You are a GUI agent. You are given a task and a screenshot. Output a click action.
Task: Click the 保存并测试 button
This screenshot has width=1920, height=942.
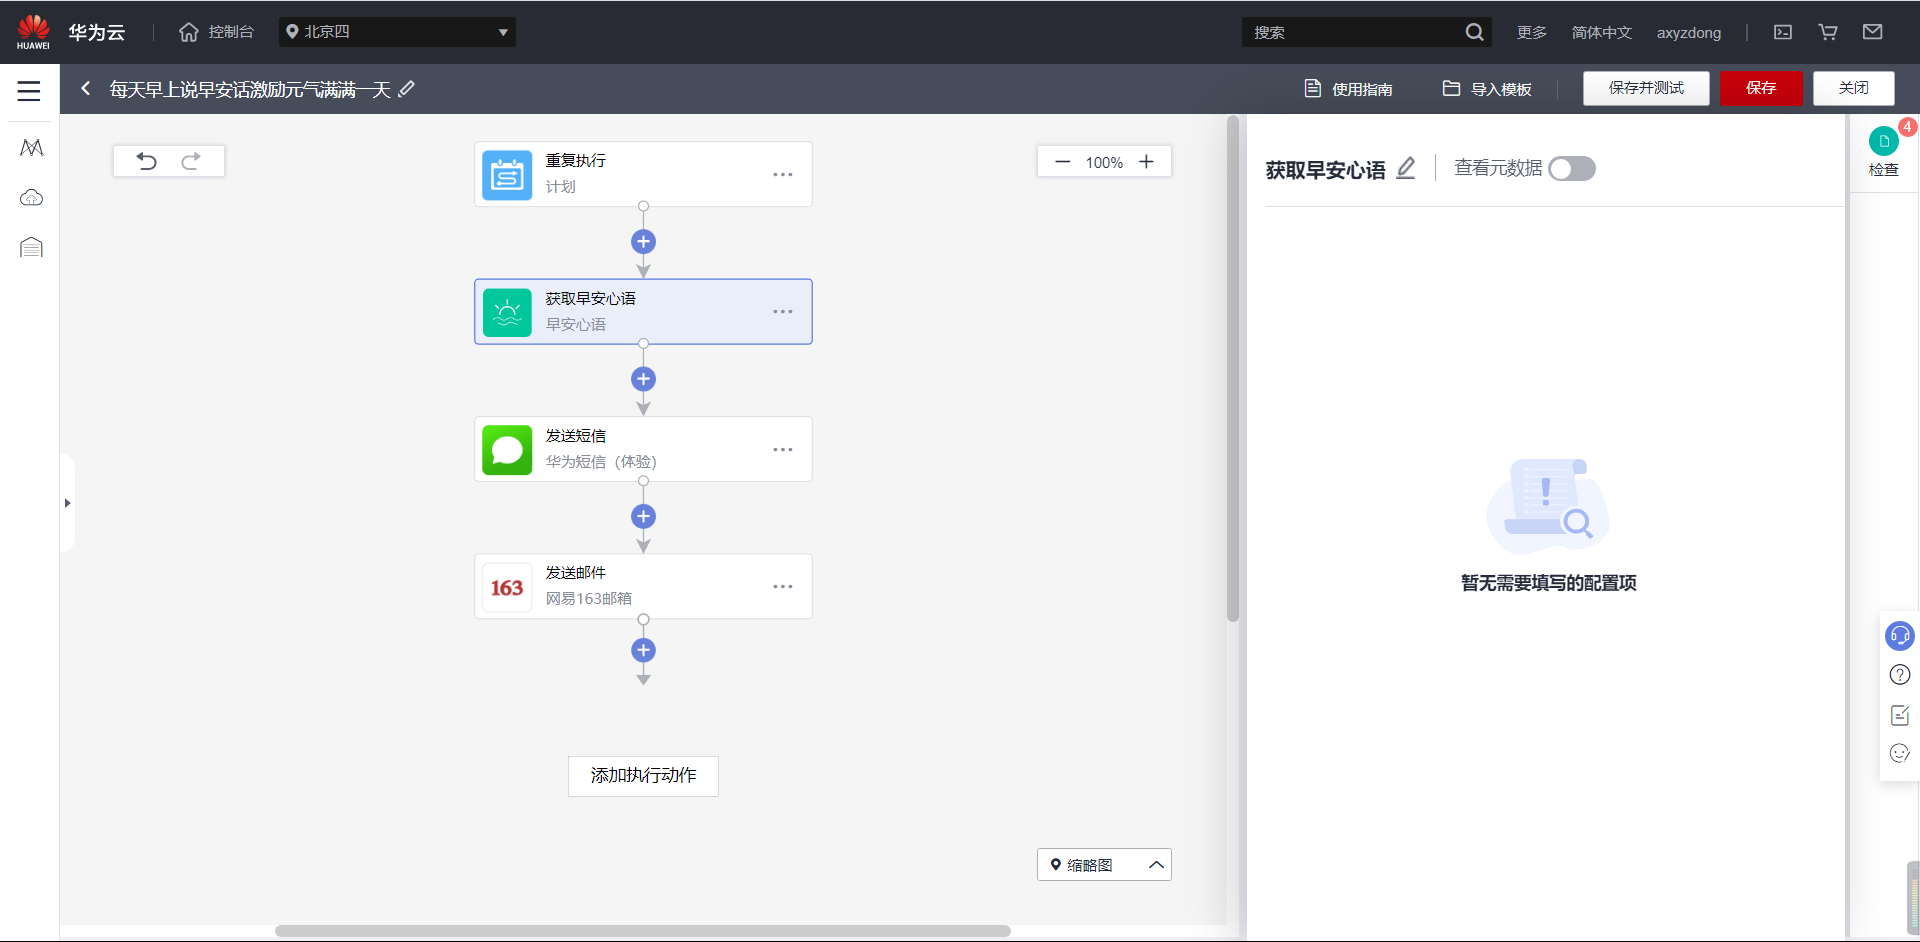1646,88
